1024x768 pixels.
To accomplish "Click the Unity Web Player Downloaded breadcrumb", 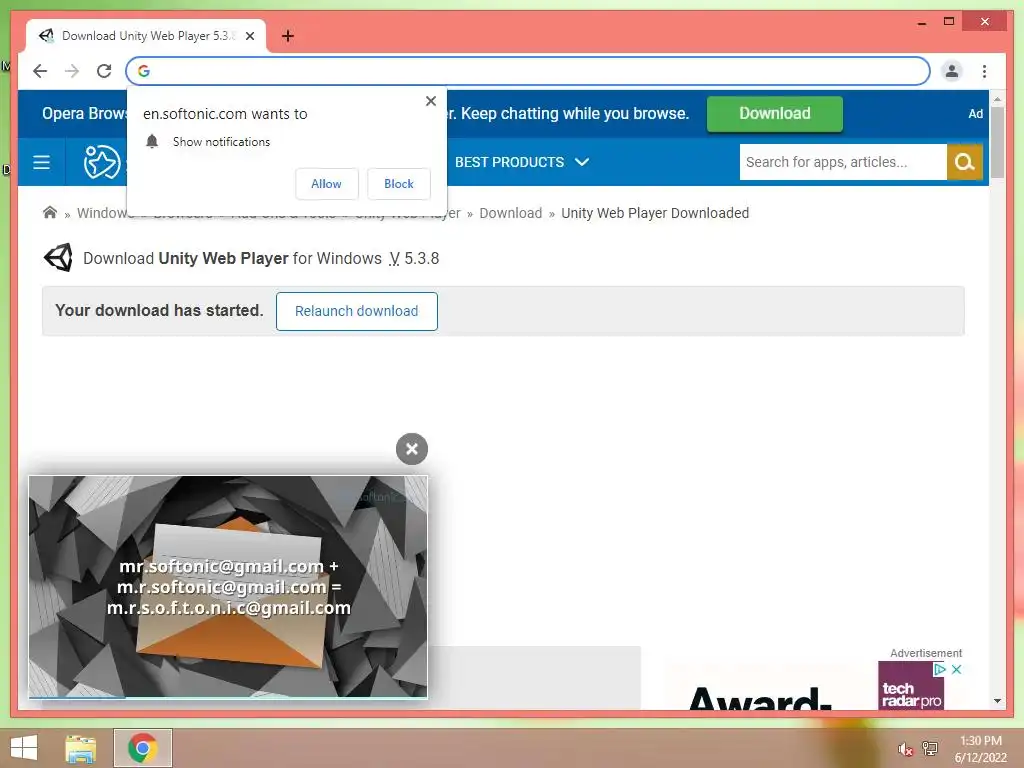I will point(655,213).
